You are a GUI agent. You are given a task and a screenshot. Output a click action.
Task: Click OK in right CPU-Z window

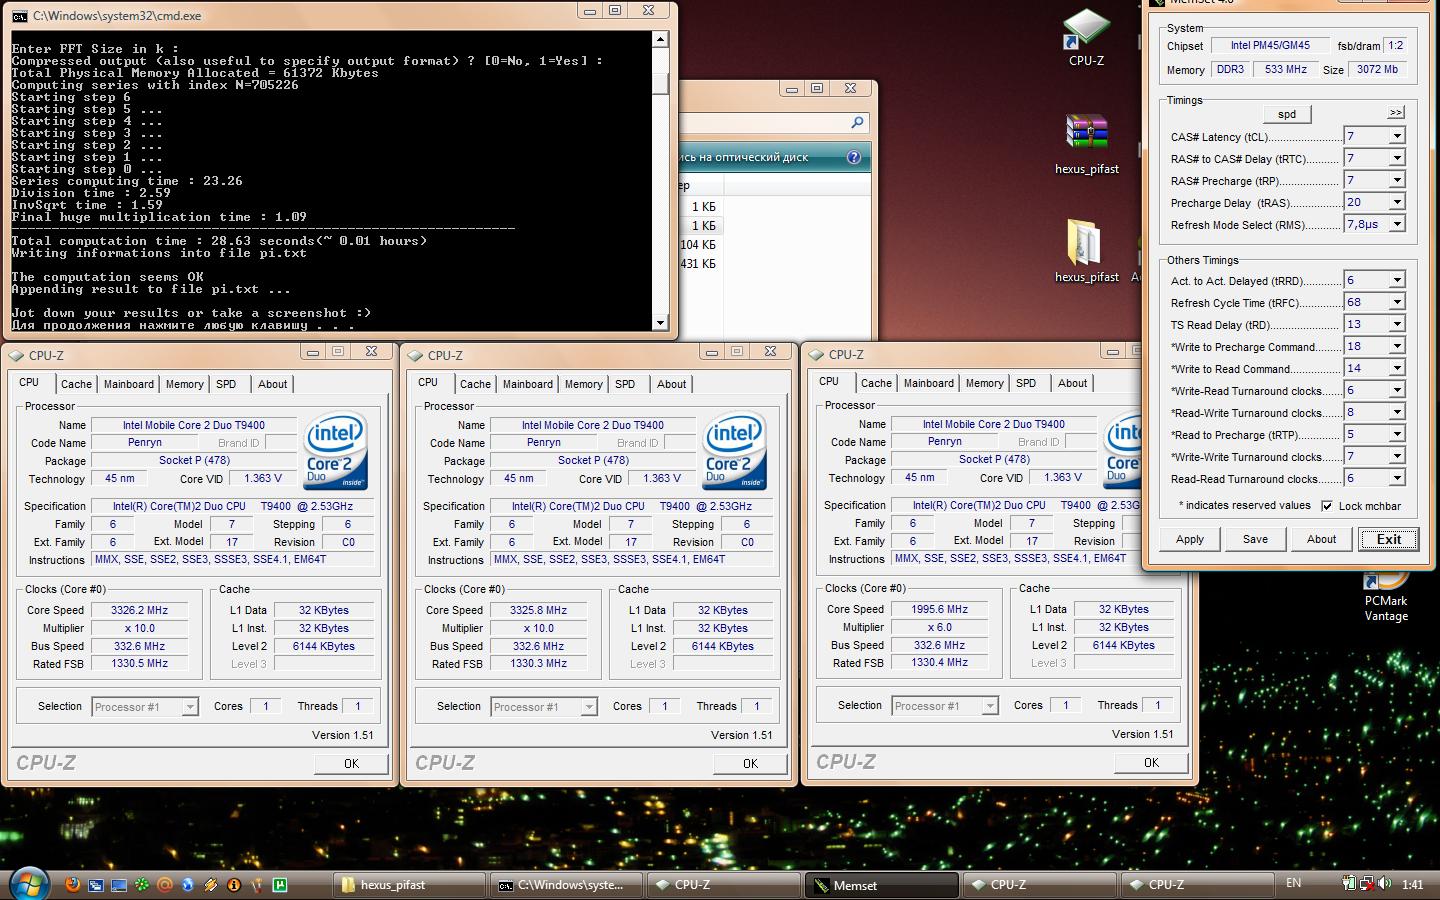point(1151,762)
